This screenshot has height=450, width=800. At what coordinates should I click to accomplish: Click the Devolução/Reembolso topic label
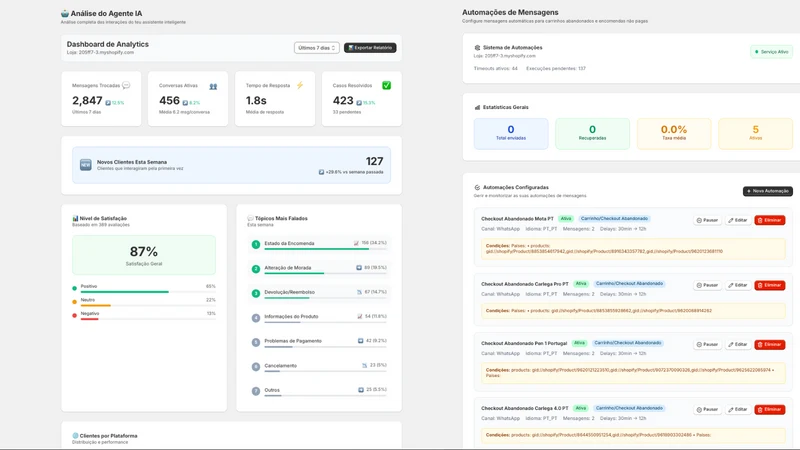289,292
